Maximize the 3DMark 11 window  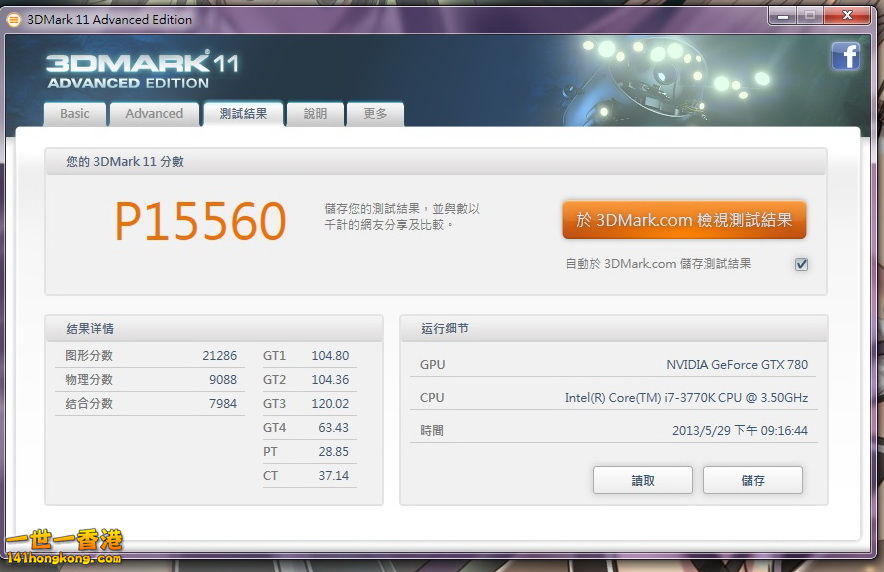pyautogui.click(x=809, y=15)
